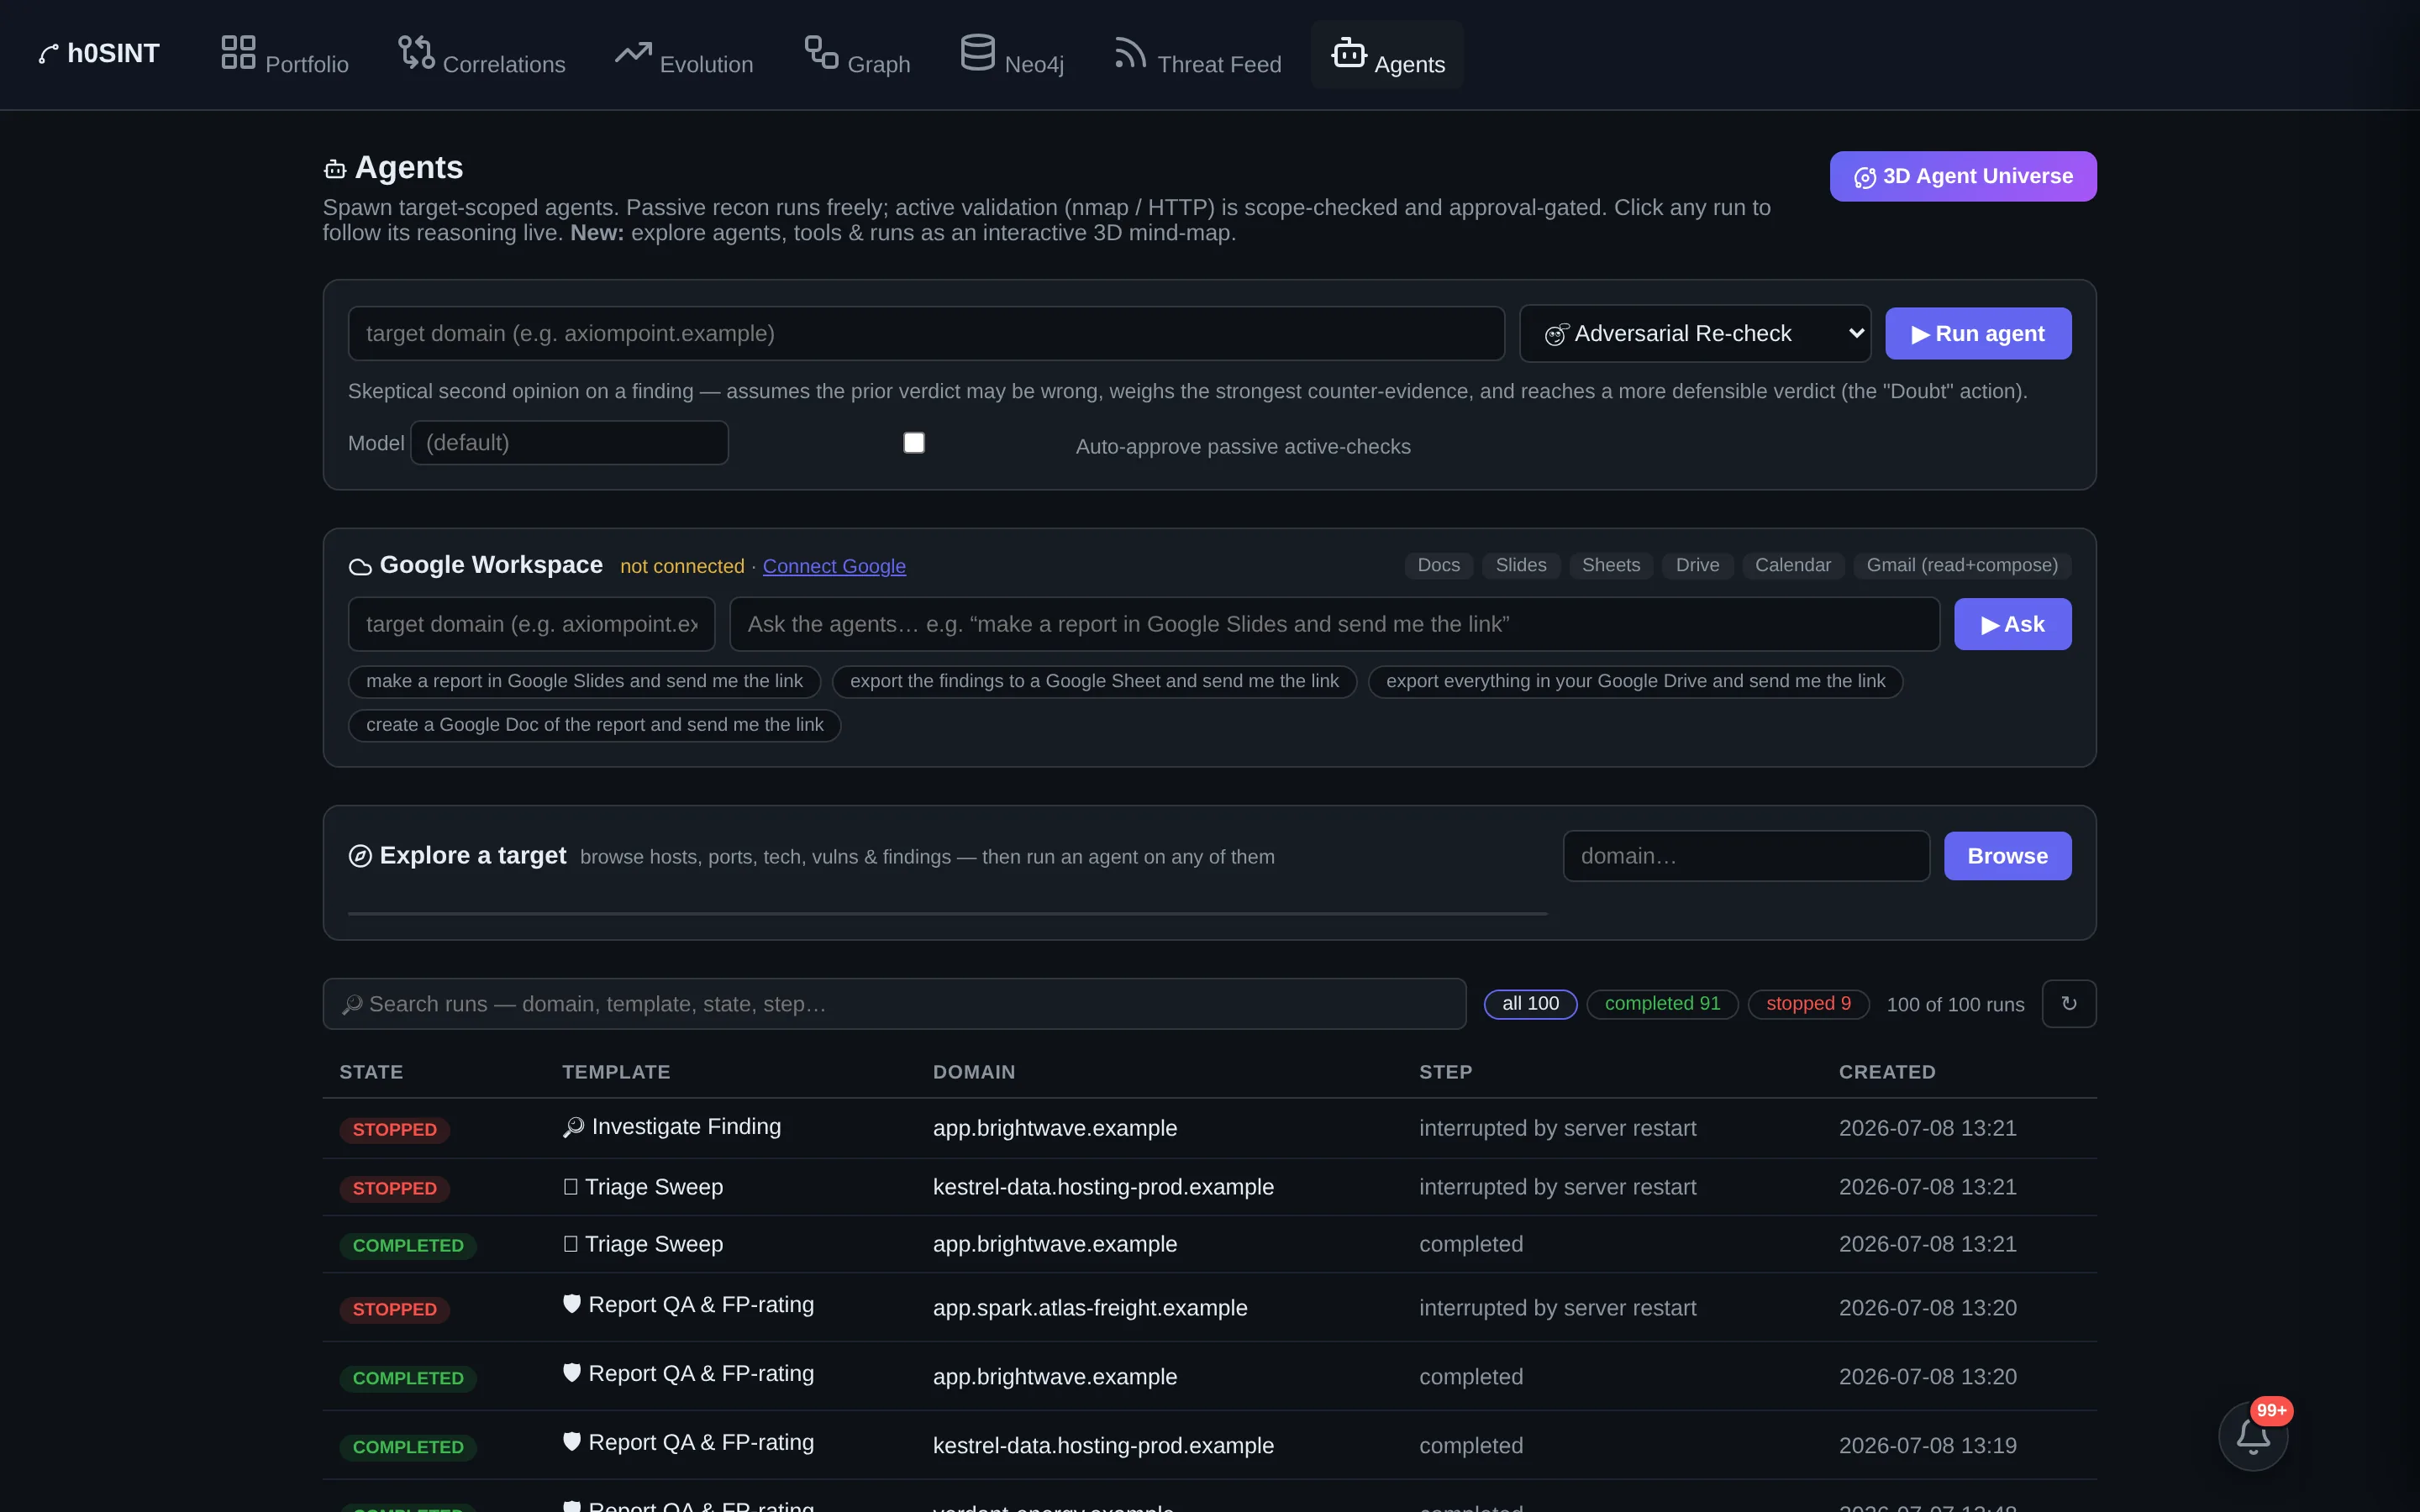This screenshot has height=1512, width=2420.
Task: Open the notification bell with 99+ badge
Action: [2253, 1436]
